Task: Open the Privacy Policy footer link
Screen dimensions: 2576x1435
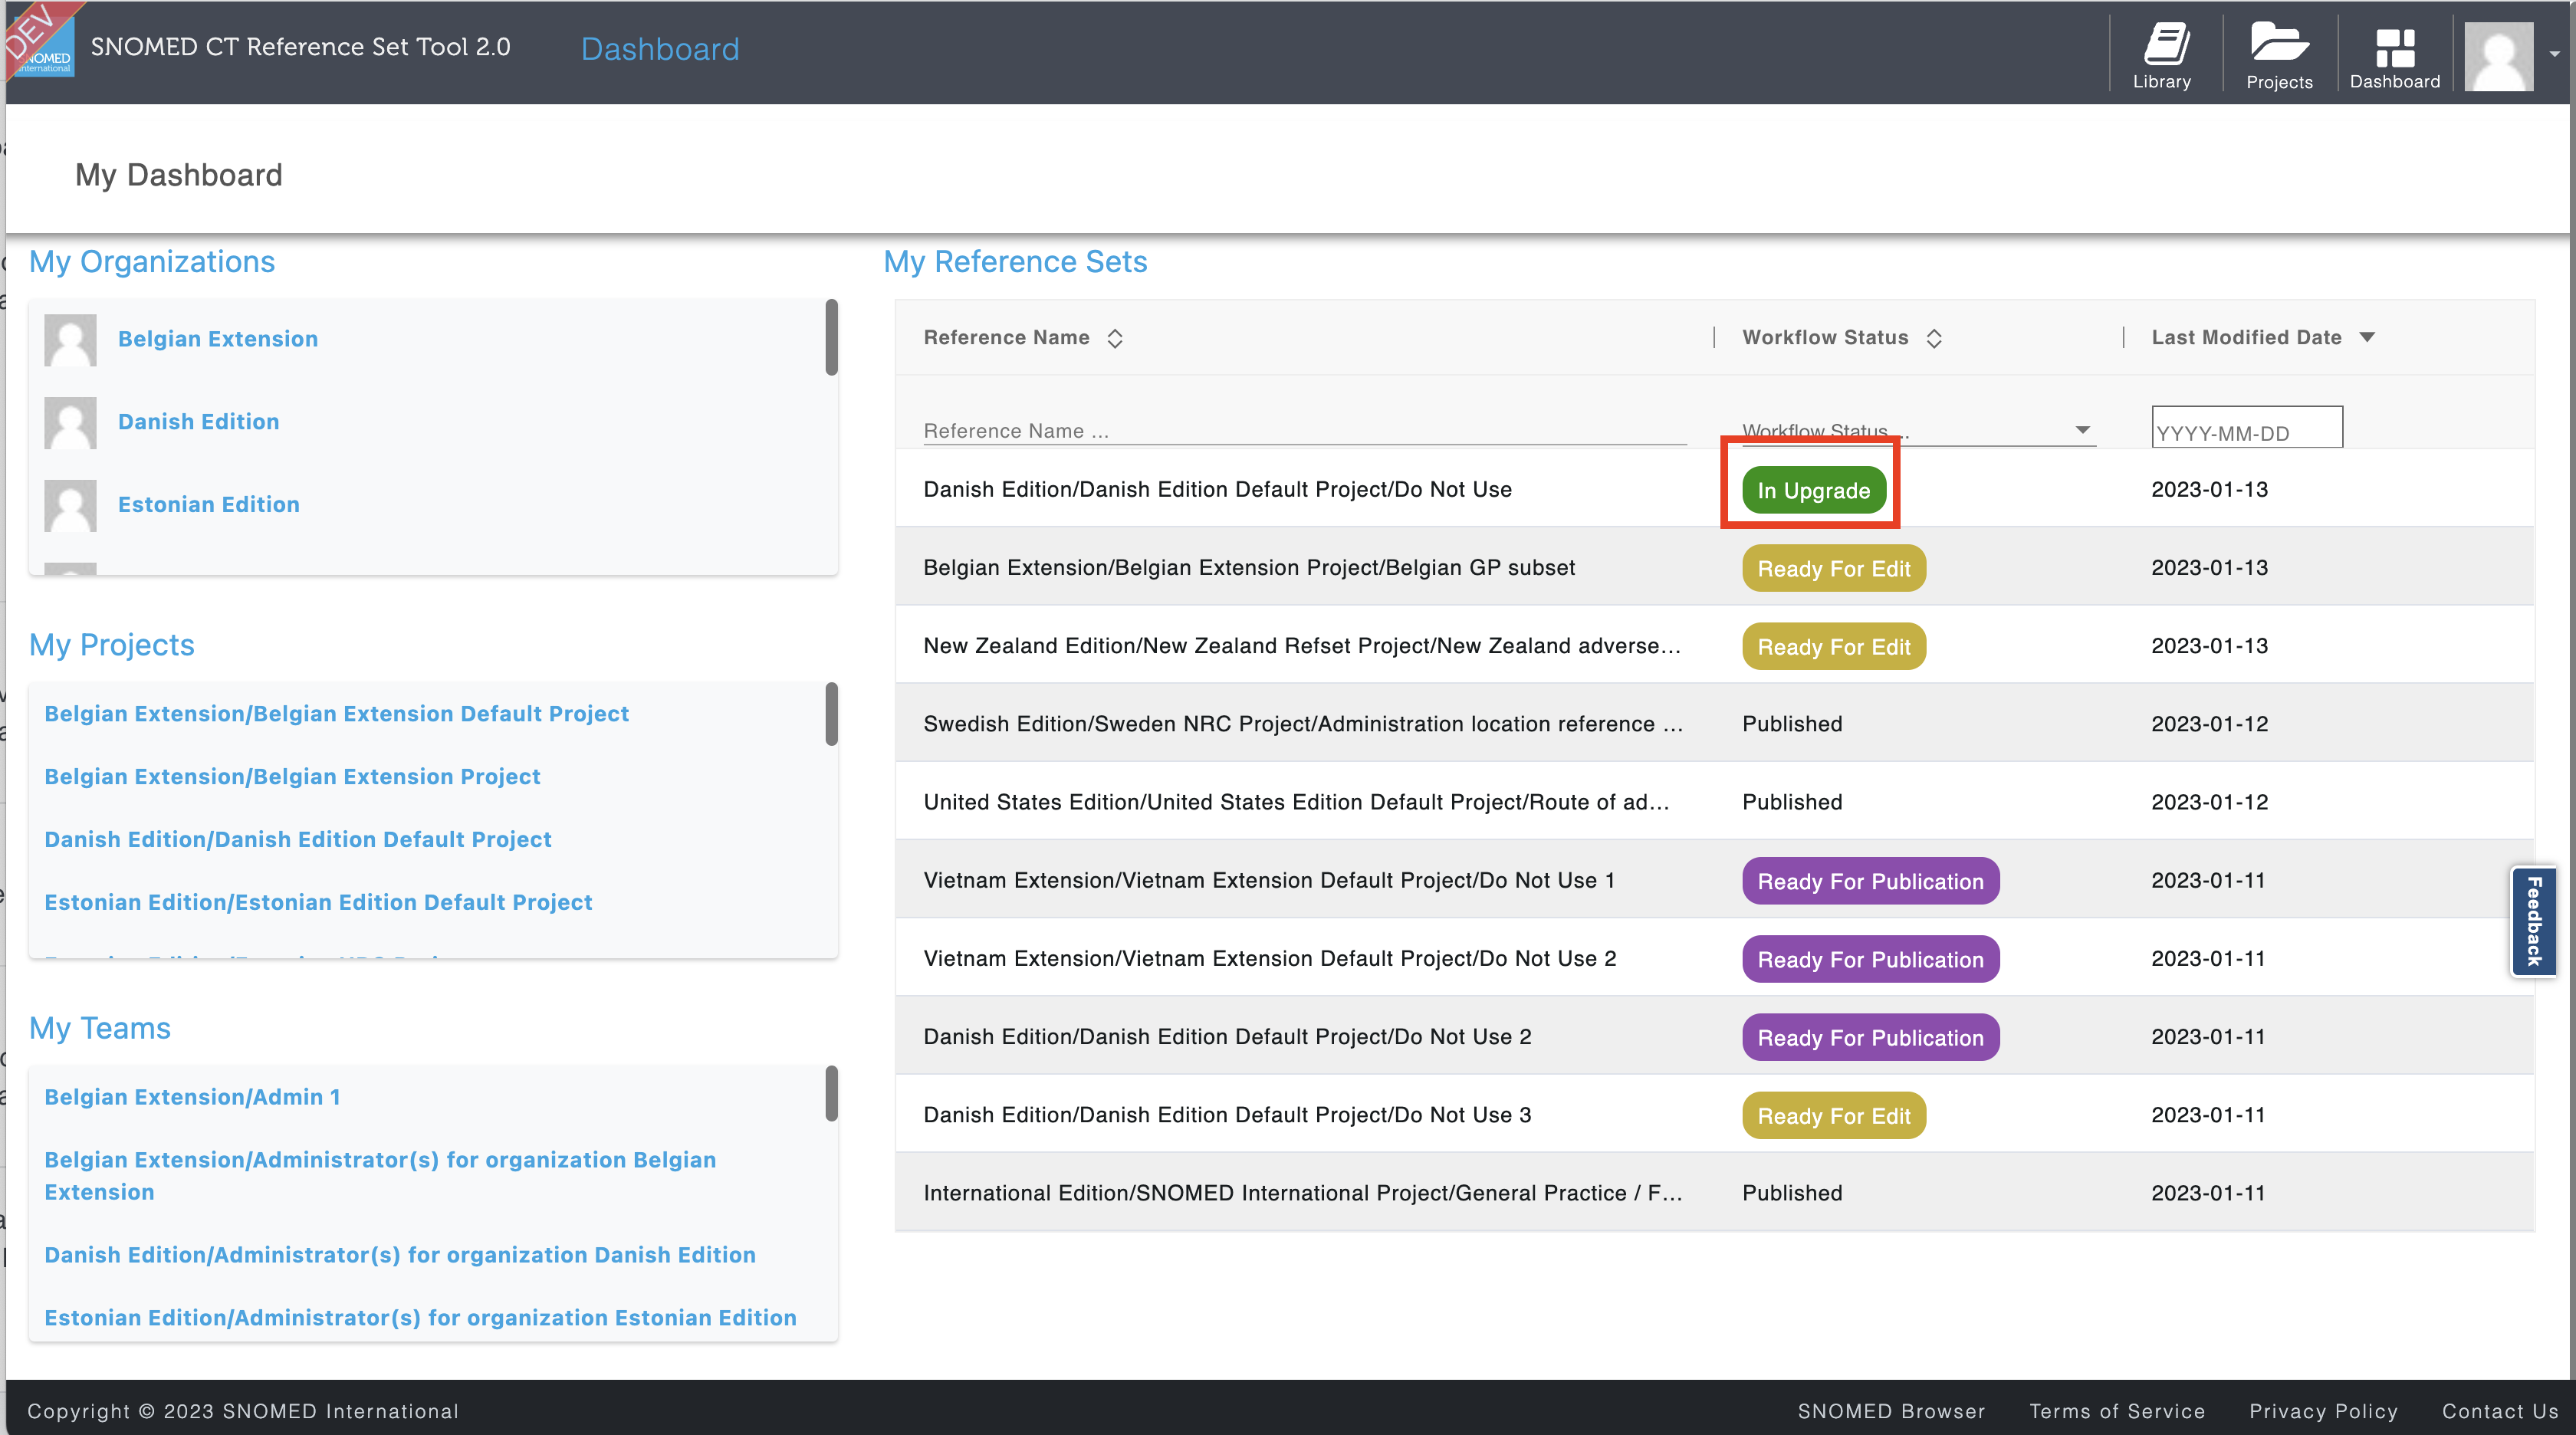Action: 2323,1411
